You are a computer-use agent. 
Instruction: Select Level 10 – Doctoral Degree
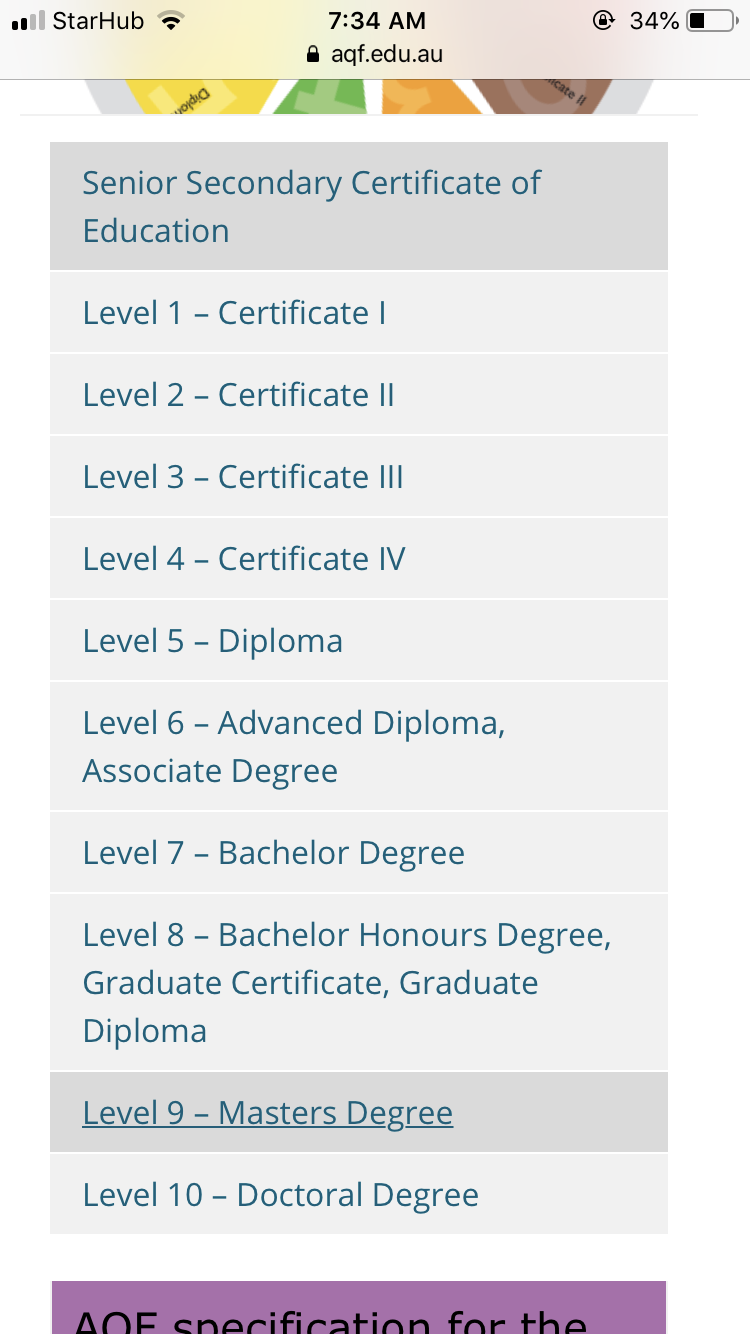pyautogui.click(x=280, y=1195)
